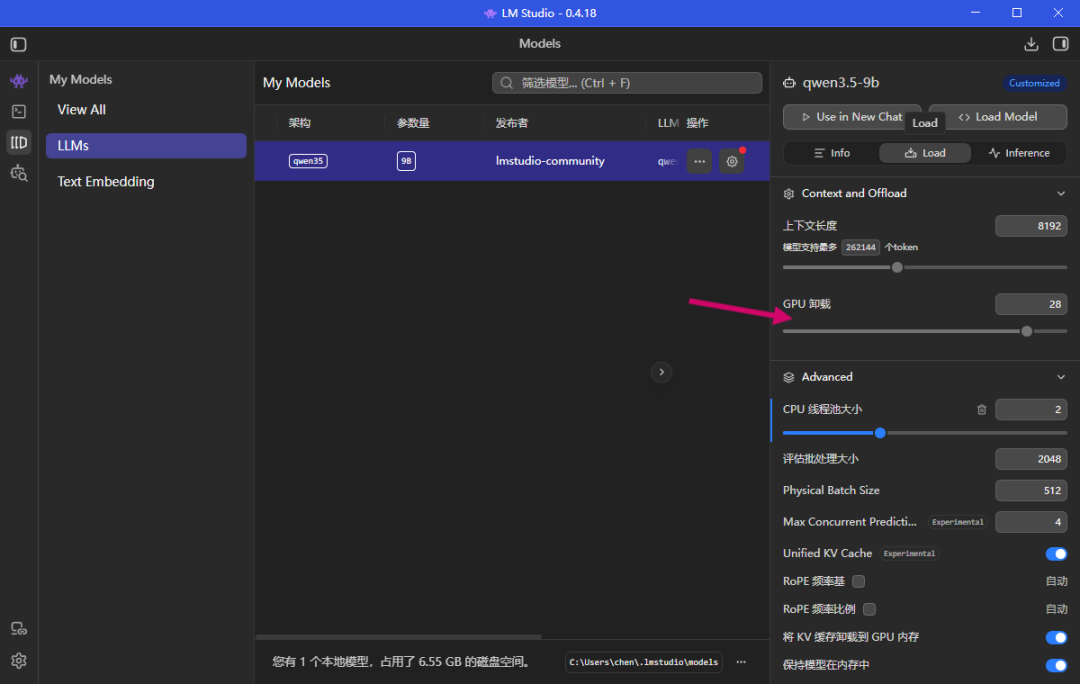This screenshot has width=1080, height=684.
Task: Toggle the Unified KV Cache switch
Action: click(x=1056, y=554)
